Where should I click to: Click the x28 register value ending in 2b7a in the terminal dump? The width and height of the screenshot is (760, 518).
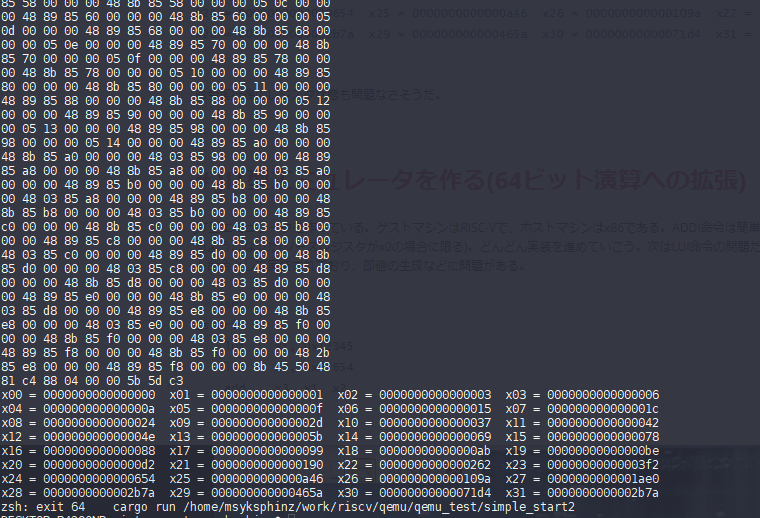pos(99,493)
